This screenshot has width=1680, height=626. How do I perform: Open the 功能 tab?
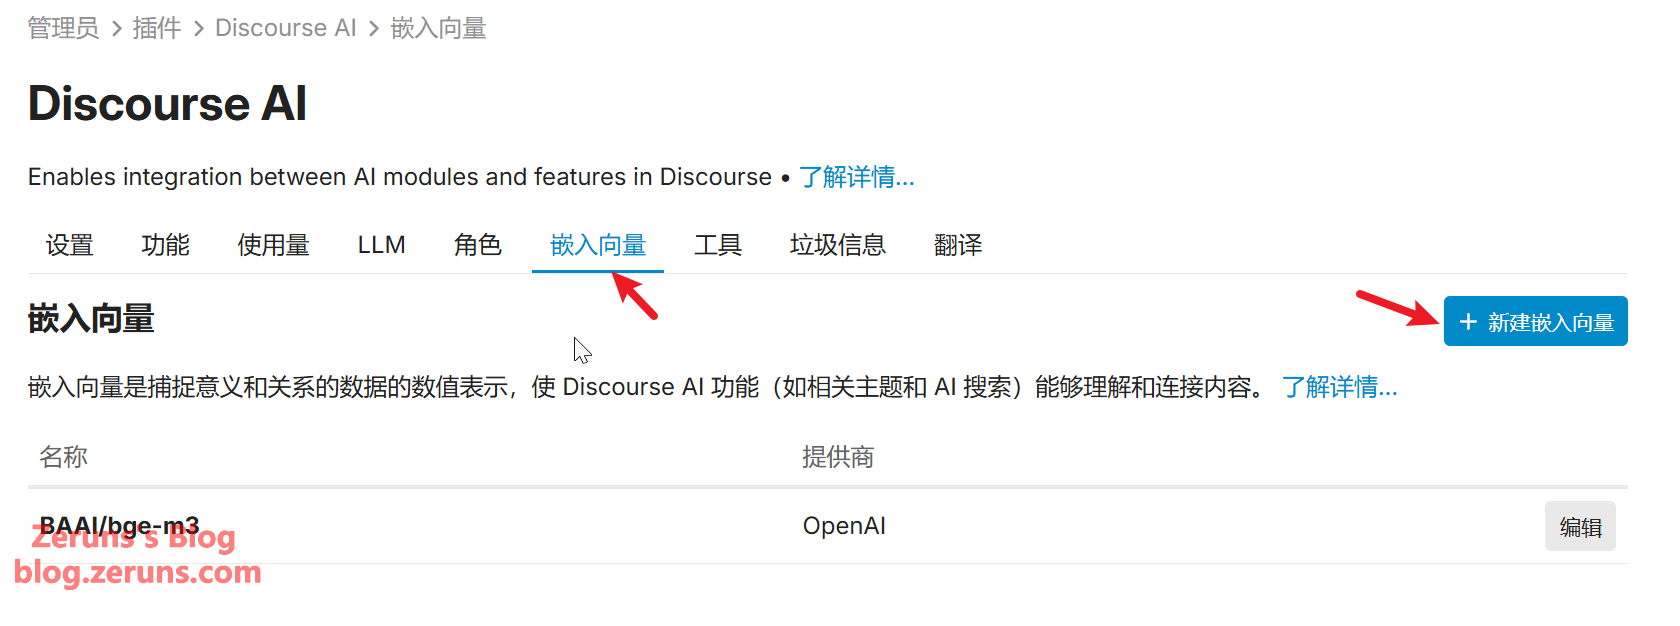click(165, 245)
